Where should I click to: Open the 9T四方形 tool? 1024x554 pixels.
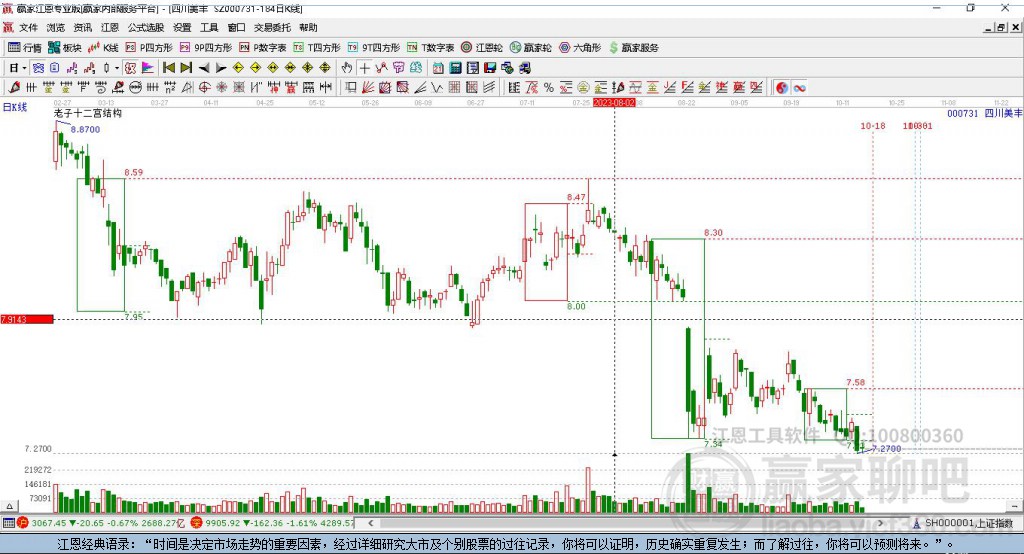pos(374,48)
